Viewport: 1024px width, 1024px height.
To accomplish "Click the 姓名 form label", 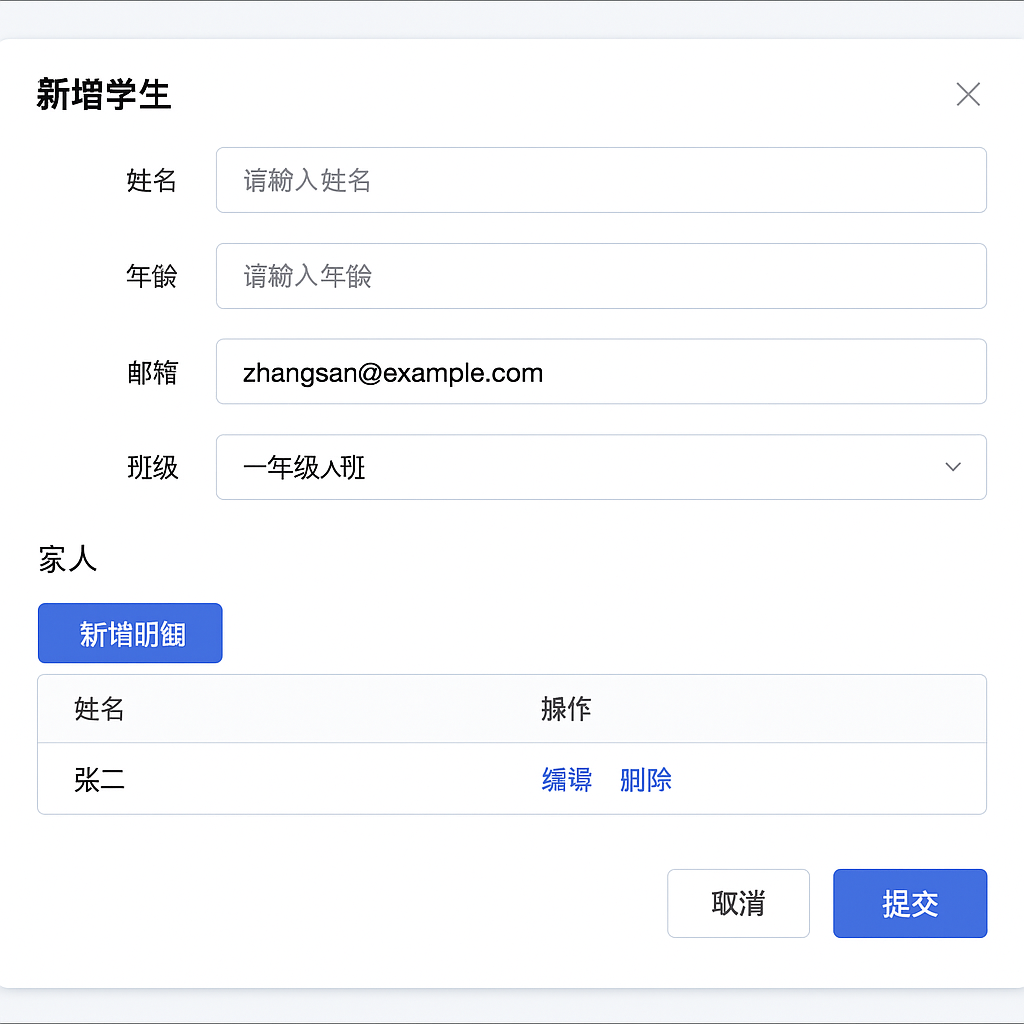I will (x=152, y=180).
